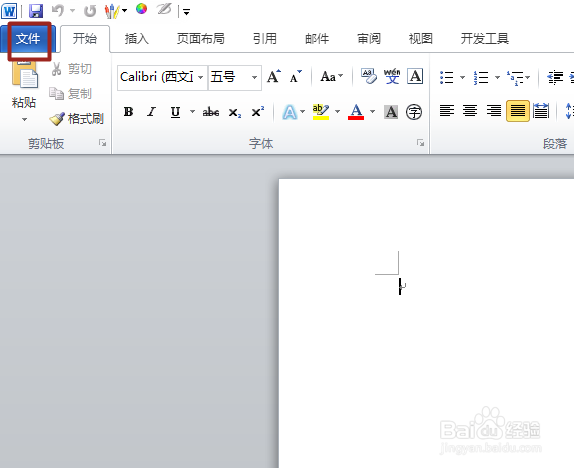Click Shrink Font icon

coord(296,77)
